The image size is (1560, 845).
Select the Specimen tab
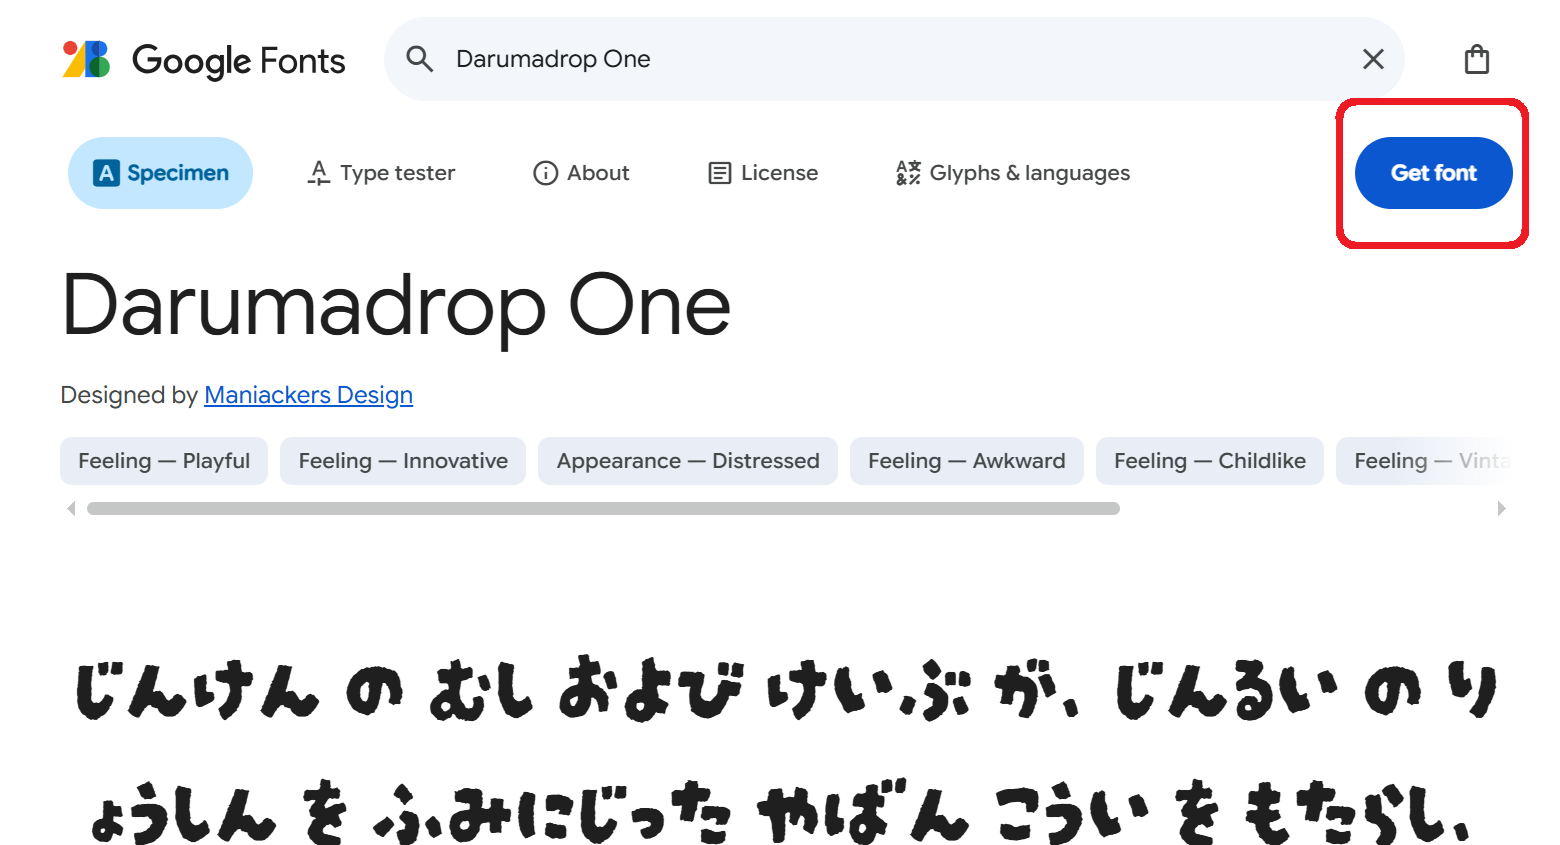[x=160, y=173]
